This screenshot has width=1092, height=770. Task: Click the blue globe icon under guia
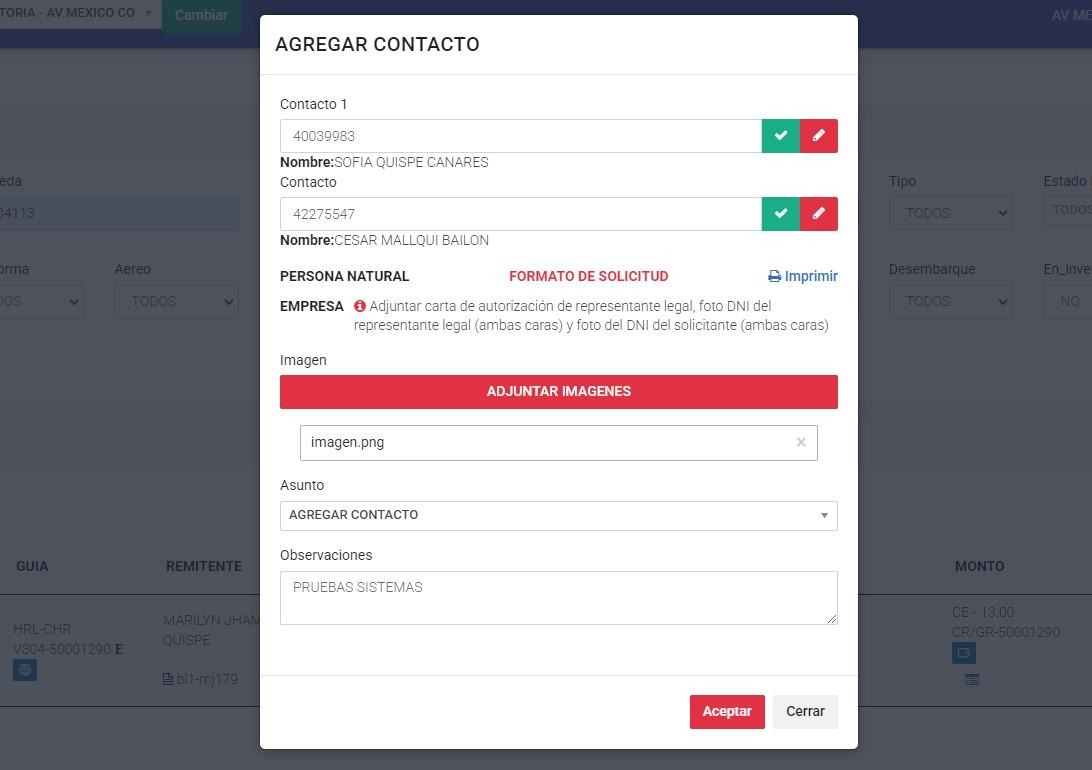[x=25, y=670]
